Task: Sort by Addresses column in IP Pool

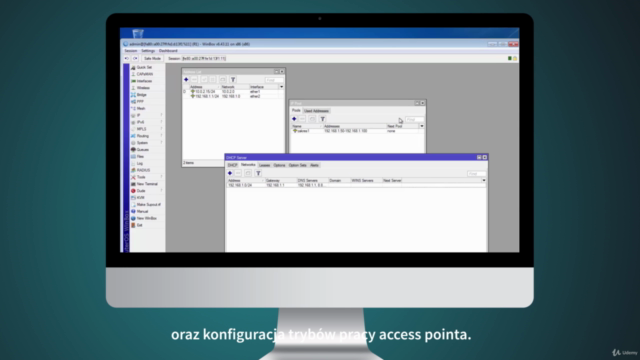Action: click(x=354, y=126)
